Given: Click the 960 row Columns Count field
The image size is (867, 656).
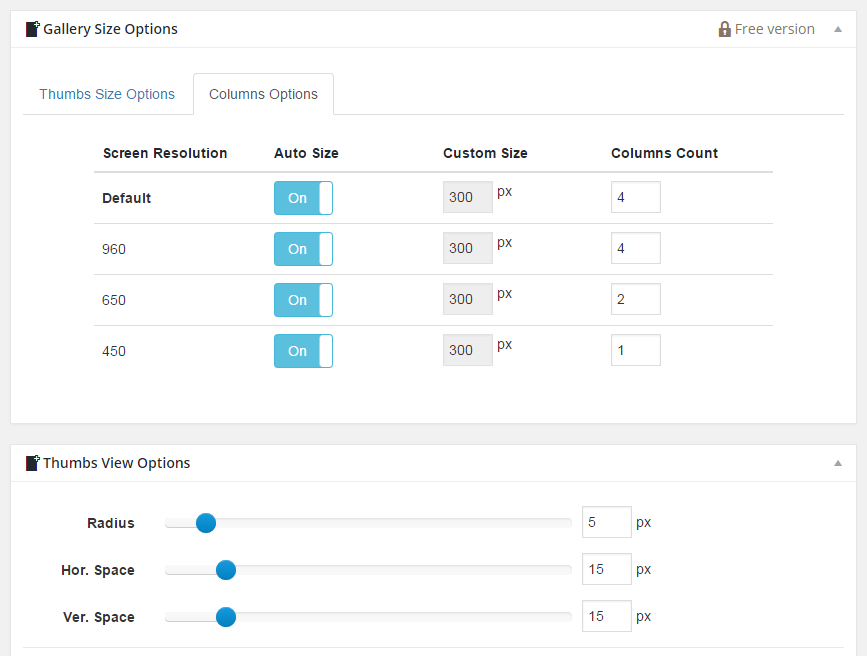Looking at the screenshot, I should (x=636, y=248).
